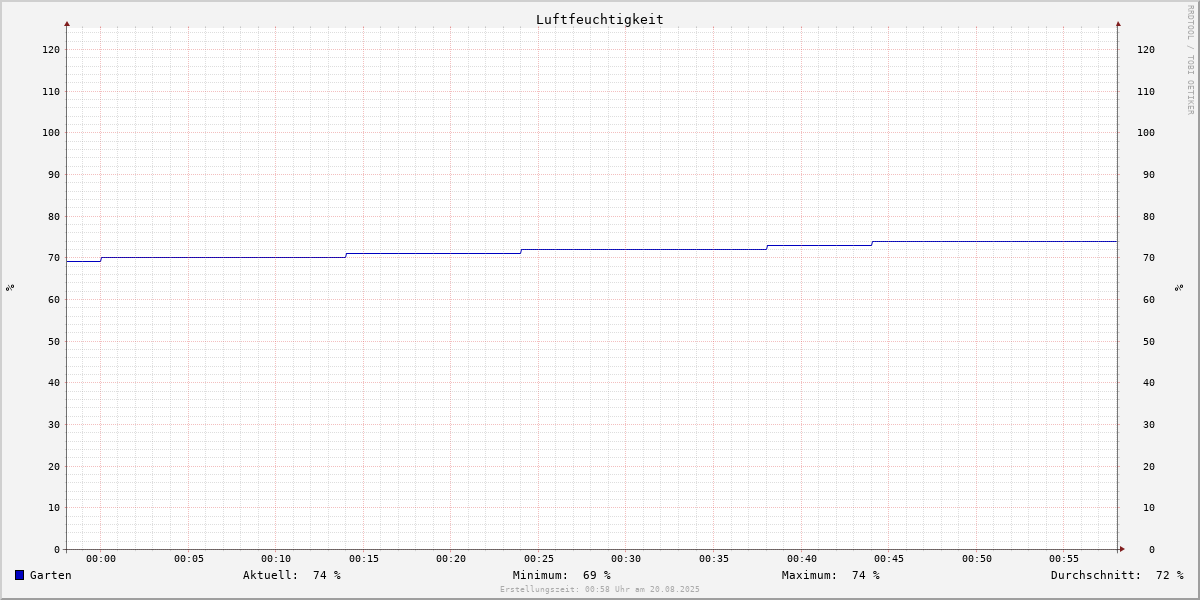Viewport: 1200px width, 600px height.
Task: Click the 00:00 time axis label
Action: click(101, 559)
